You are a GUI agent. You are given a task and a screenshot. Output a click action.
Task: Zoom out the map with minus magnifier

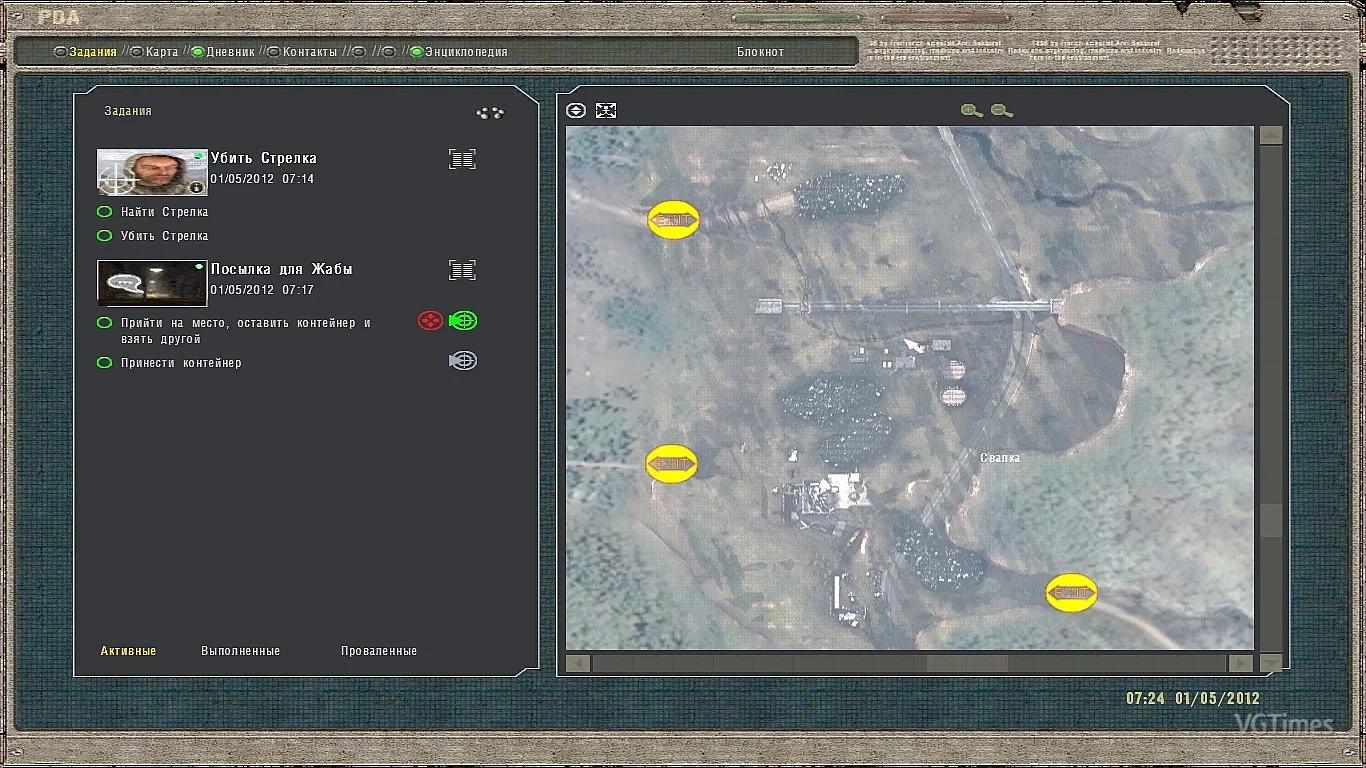(1002, 111)
